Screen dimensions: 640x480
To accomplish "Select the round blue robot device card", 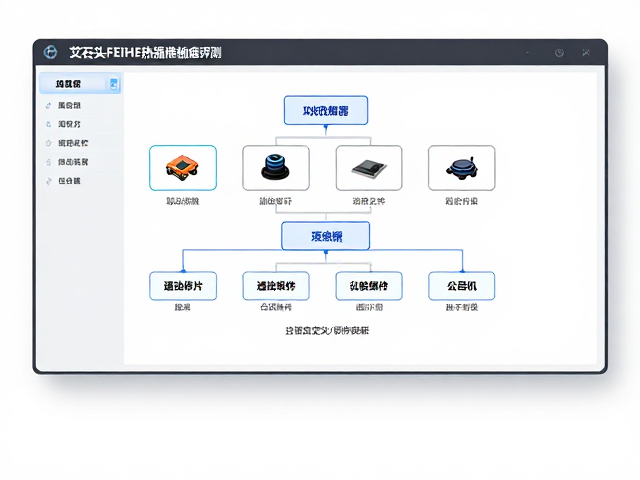I will tap(462, 168).
